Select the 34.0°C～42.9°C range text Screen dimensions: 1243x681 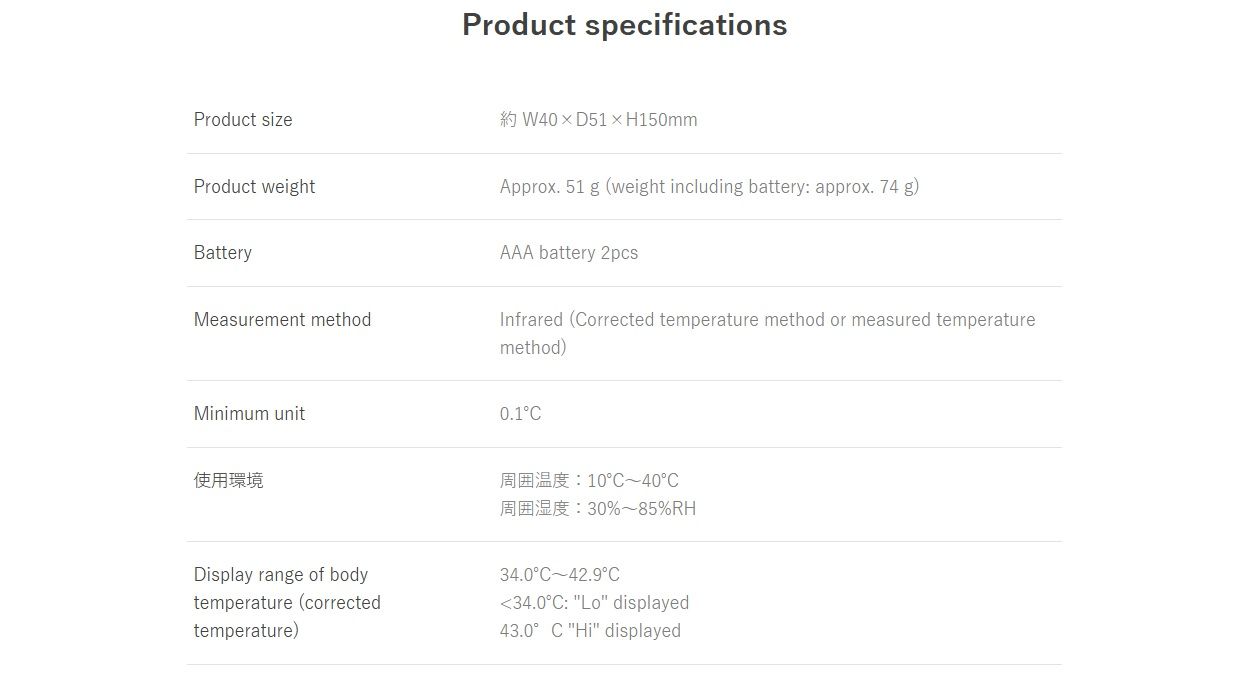(x=559, y=575)
